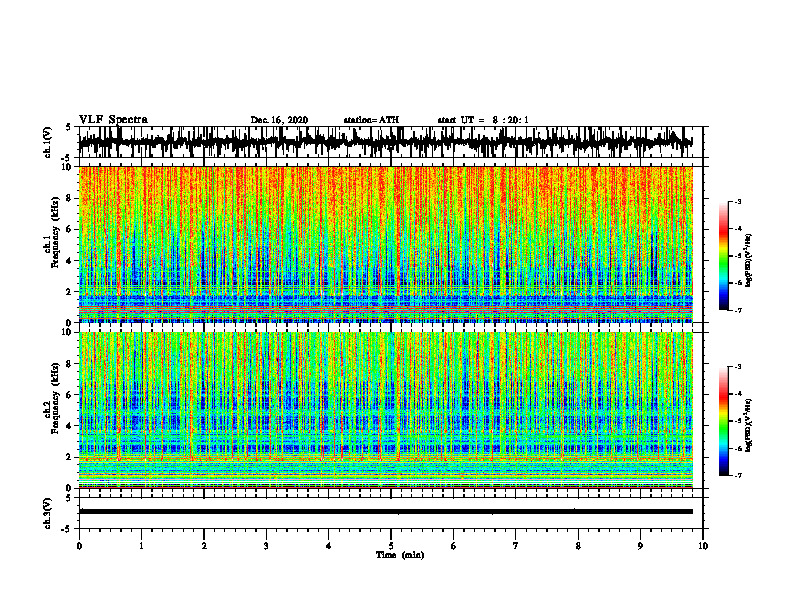Click time axis tick label "1"
Image resolution: width=792 pixels, height=612 pixels.
click(x=142, y=546)
